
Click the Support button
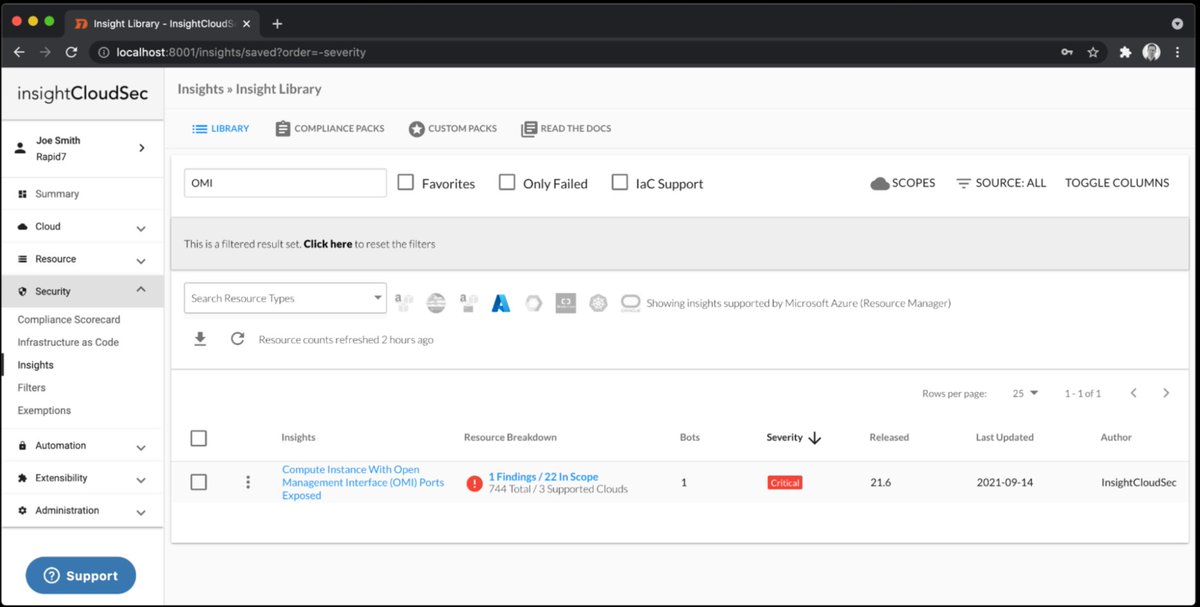[x=81, y=575]
